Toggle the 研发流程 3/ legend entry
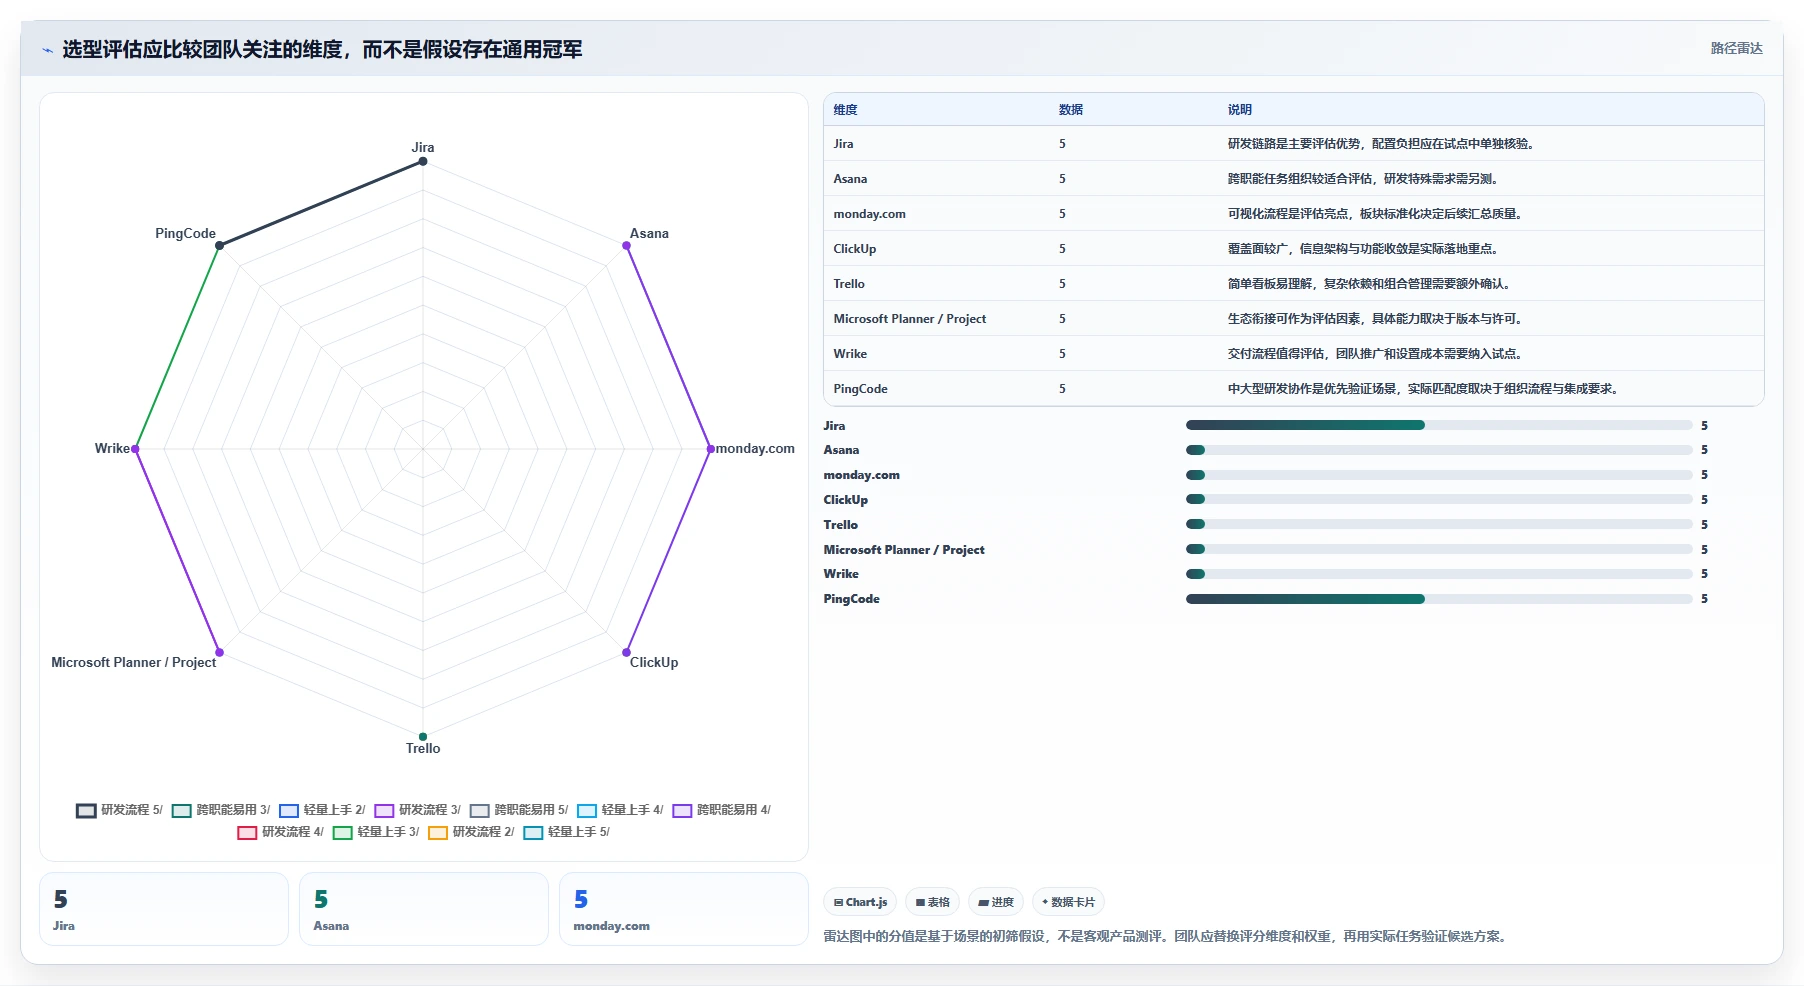This screenshot has width=1804, height=986. coord(418,810)
